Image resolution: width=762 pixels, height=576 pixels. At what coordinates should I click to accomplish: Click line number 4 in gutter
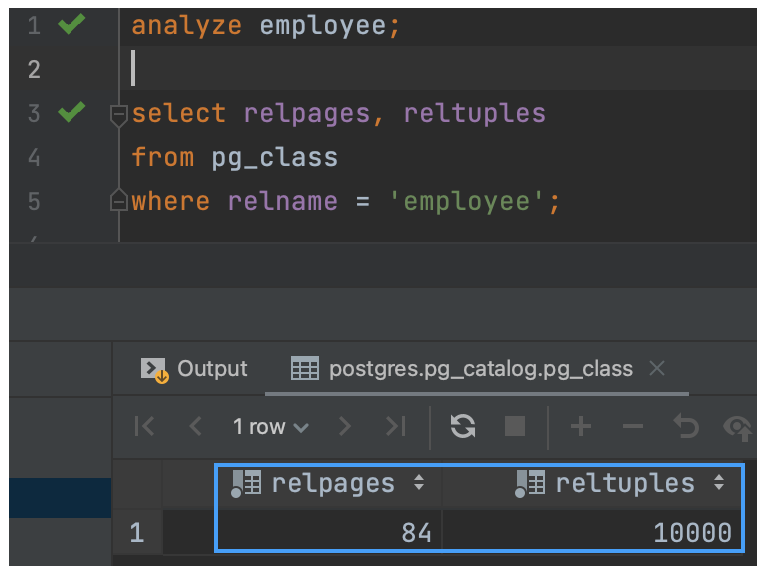[34, 157]
